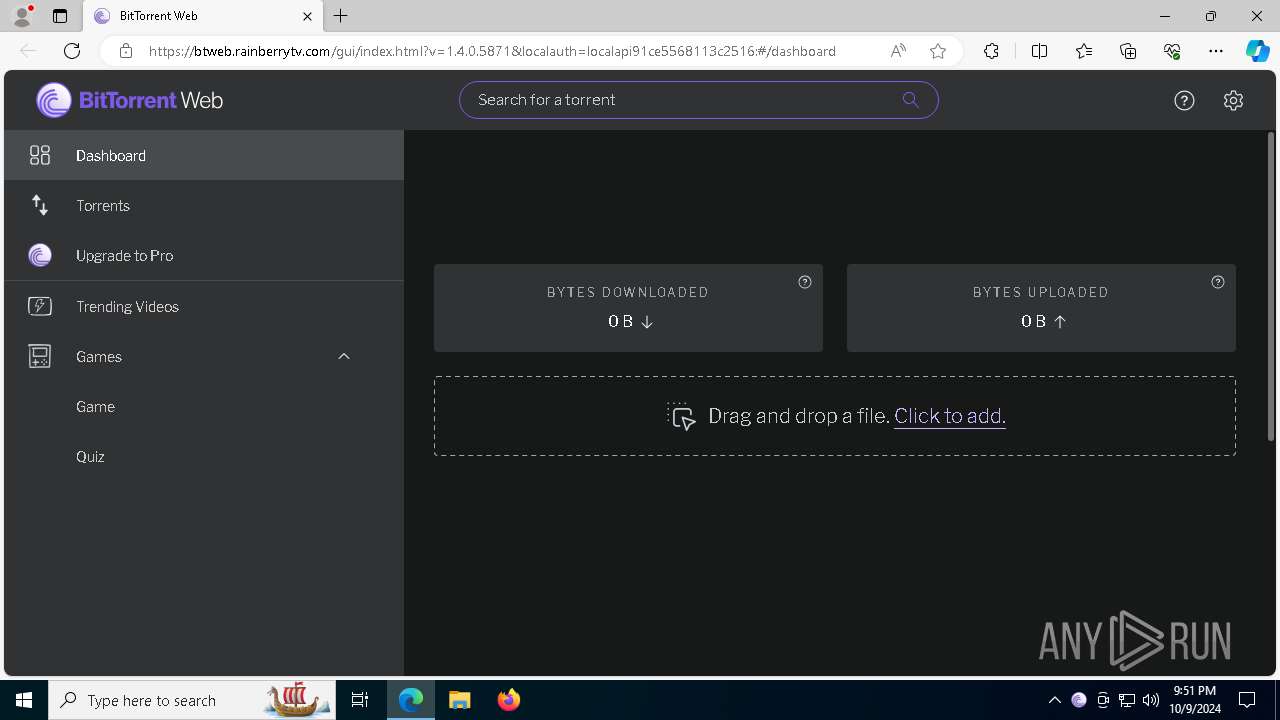The image size is (1280, 720).
Task: Click the browser address bar URL
Action: coord(492,51)
